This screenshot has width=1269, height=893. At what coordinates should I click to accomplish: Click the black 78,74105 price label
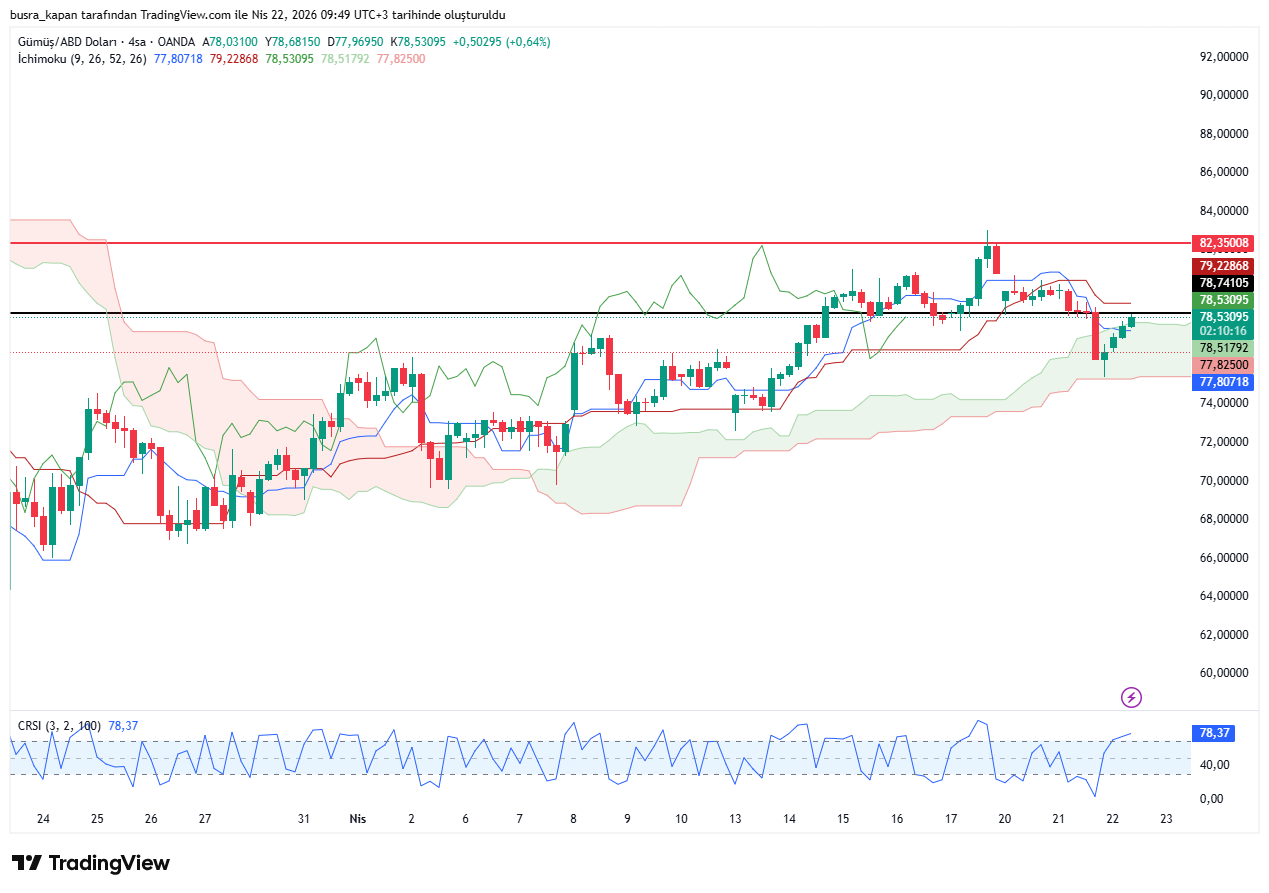coord(1223,283)
